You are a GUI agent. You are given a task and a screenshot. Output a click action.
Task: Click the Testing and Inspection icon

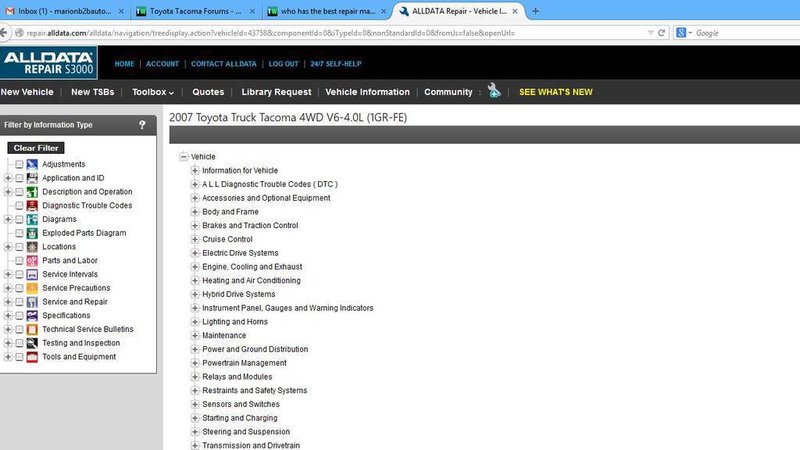point(32,343)
